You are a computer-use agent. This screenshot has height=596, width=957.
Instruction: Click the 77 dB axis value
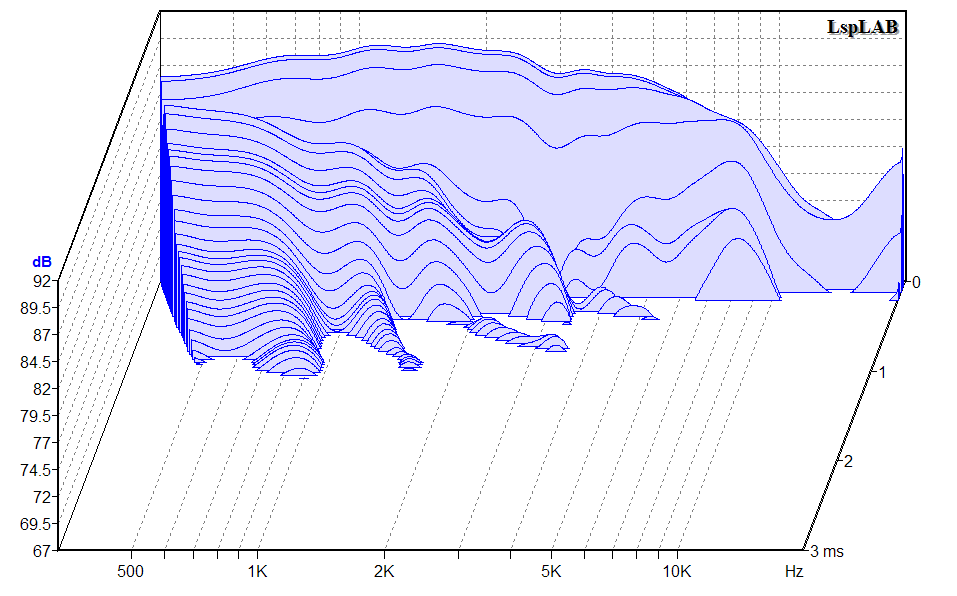[x=43, y=443]
